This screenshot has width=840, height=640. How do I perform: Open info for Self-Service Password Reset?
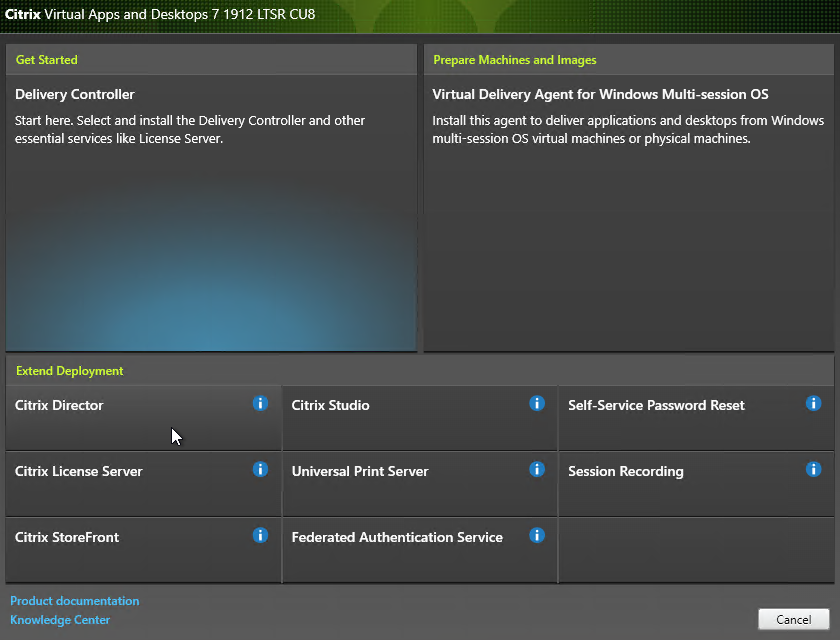(813, 403)
